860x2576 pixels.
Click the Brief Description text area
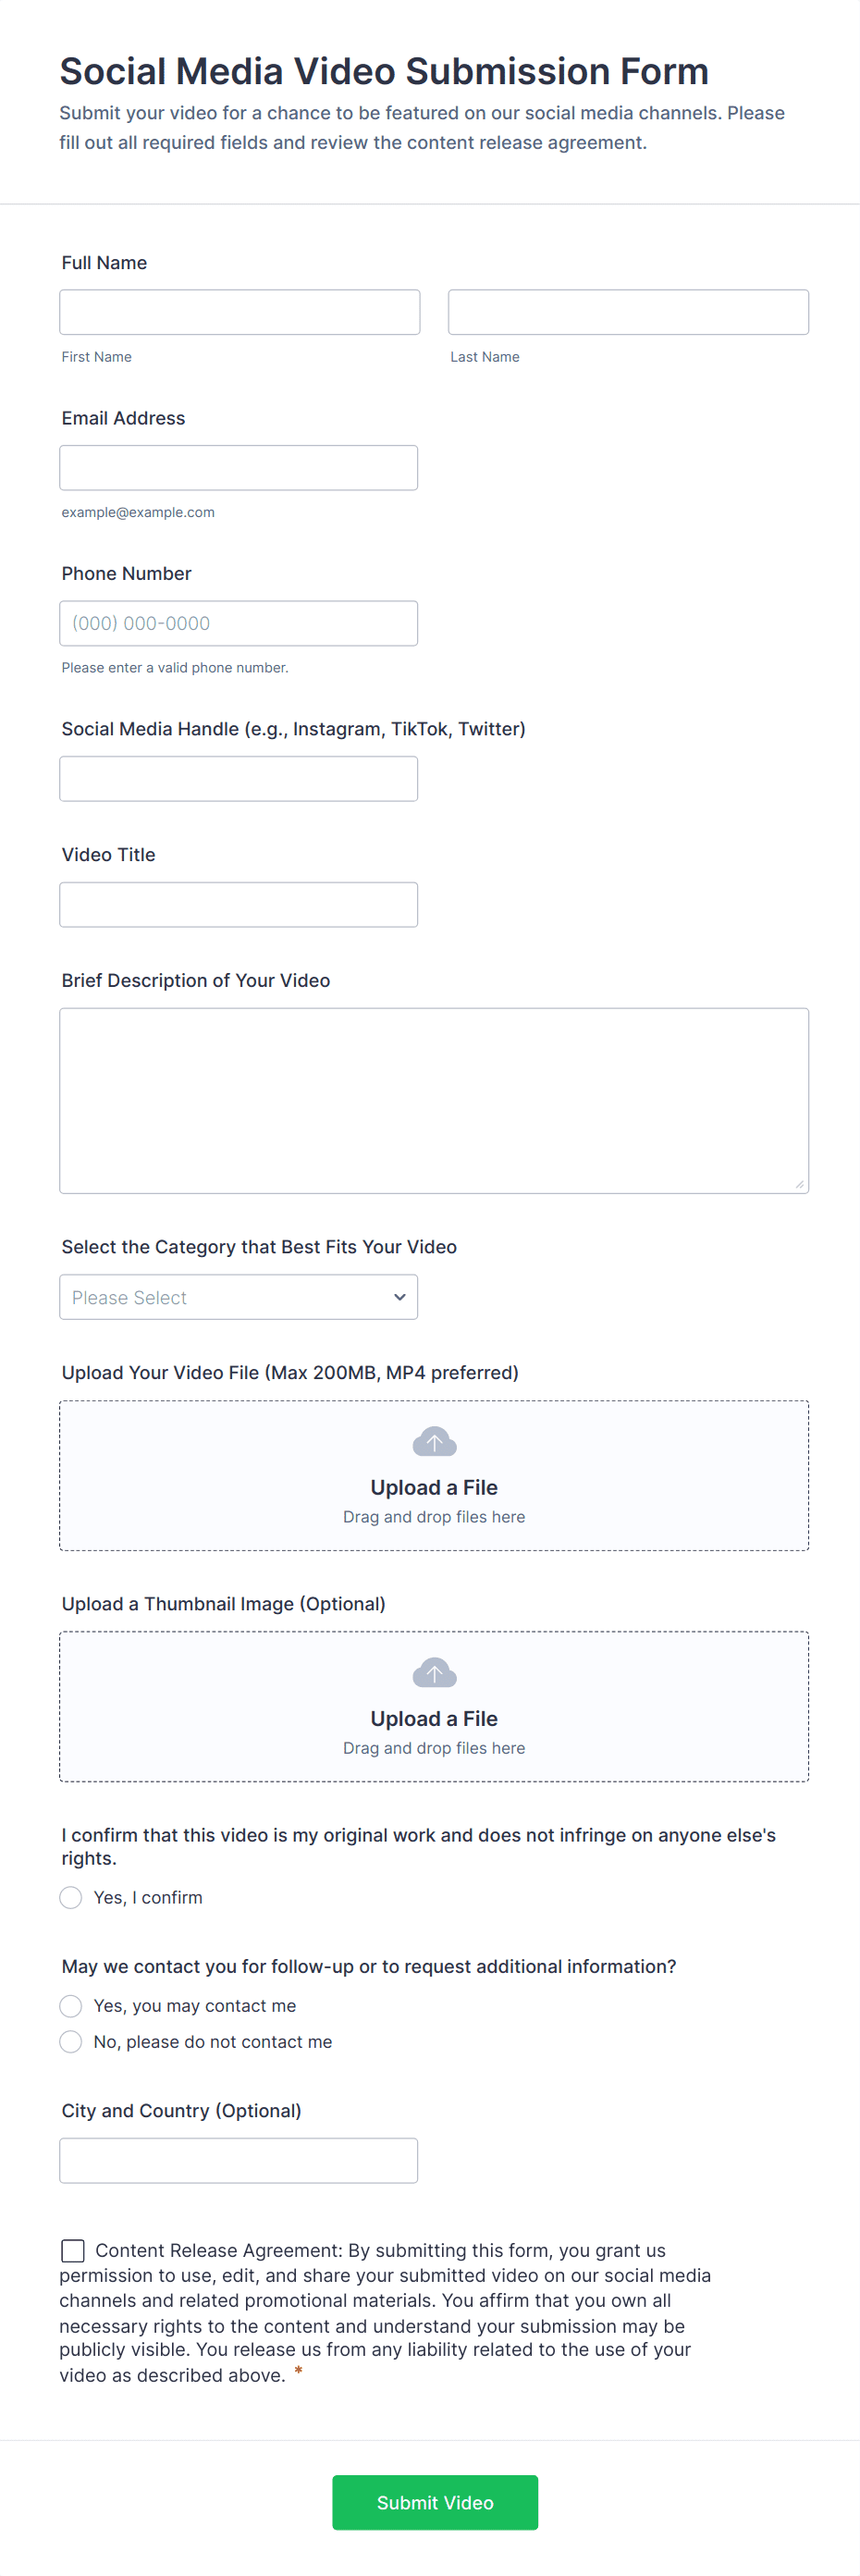[x=434, y=1100]
